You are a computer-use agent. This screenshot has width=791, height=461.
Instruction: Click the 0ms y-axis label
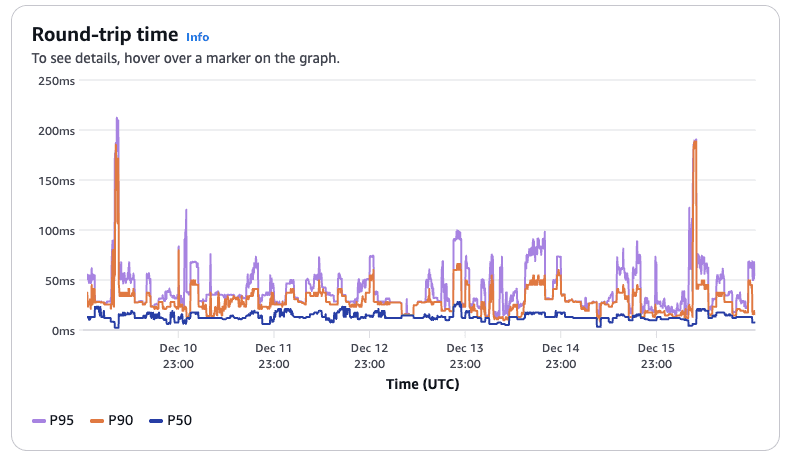[62, 331]
